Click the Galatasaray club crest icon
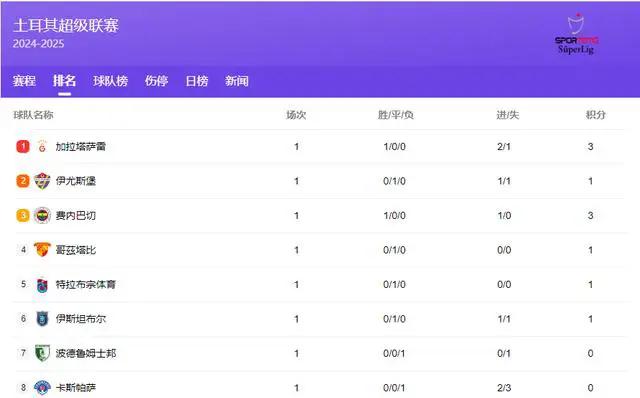 point(42,146)
